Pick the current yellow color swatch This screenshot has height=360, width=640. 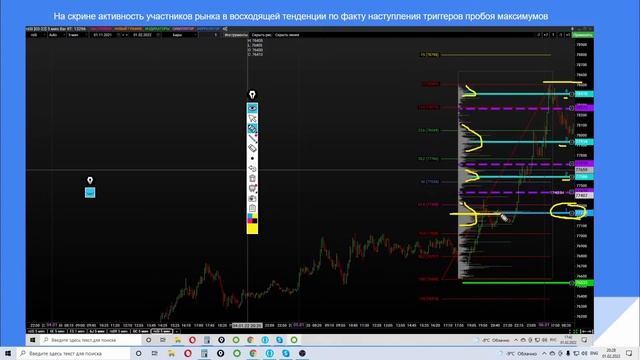252,229
